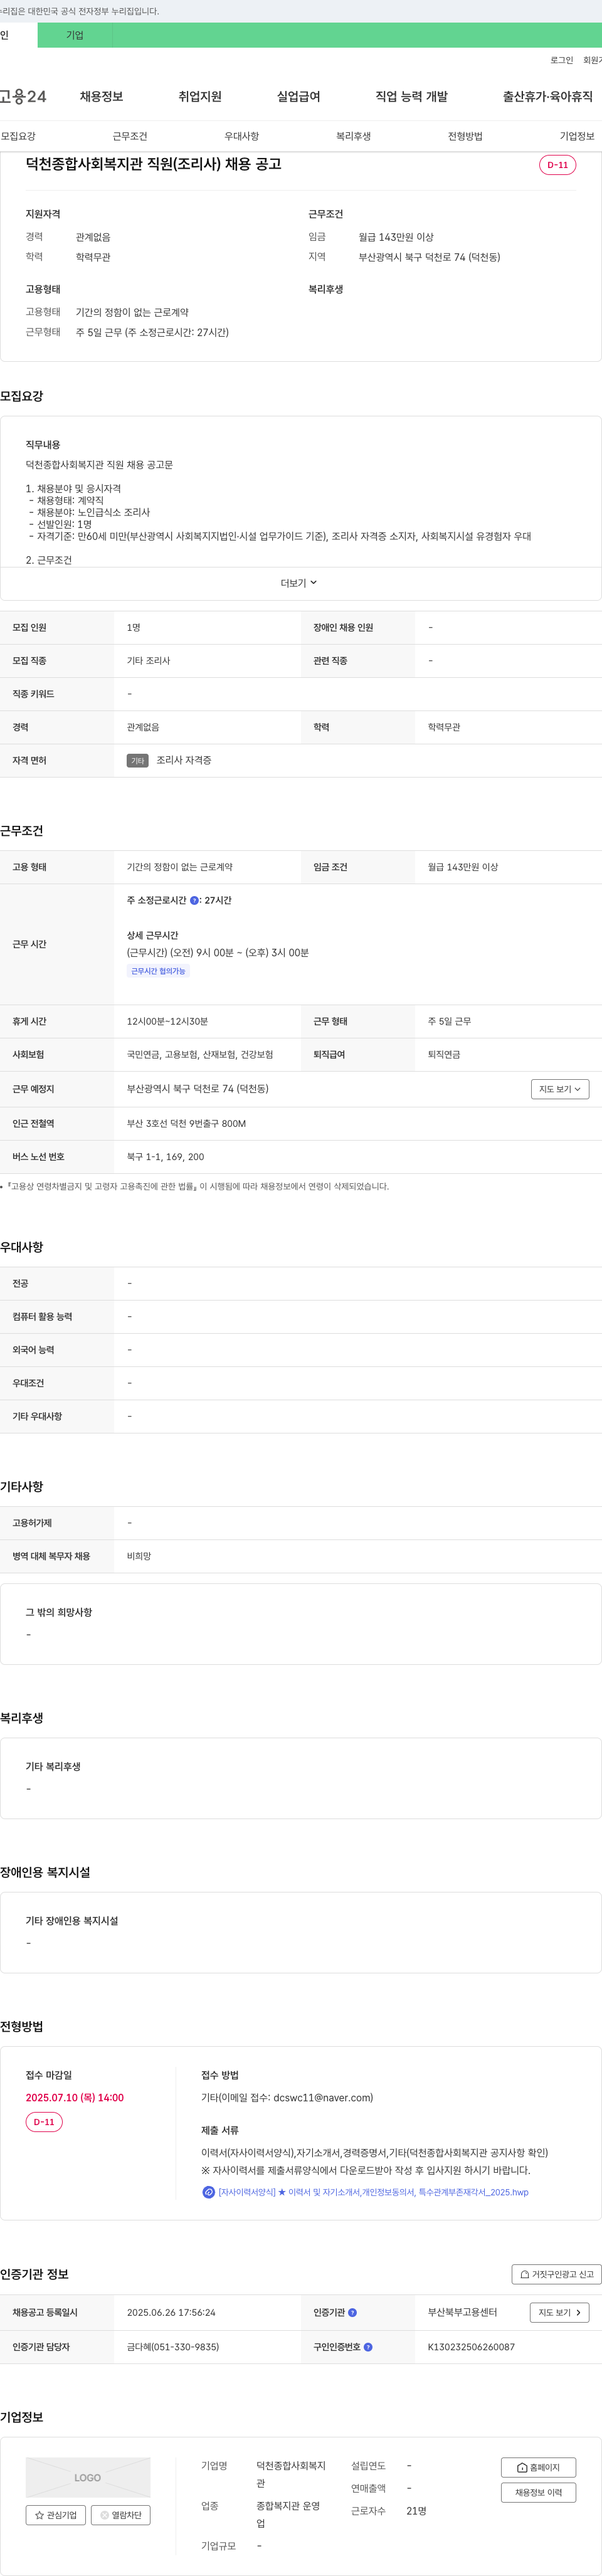
Task: Open 지도 보기 dropdown for 근무 예정지
Action: pos(559,1089)
